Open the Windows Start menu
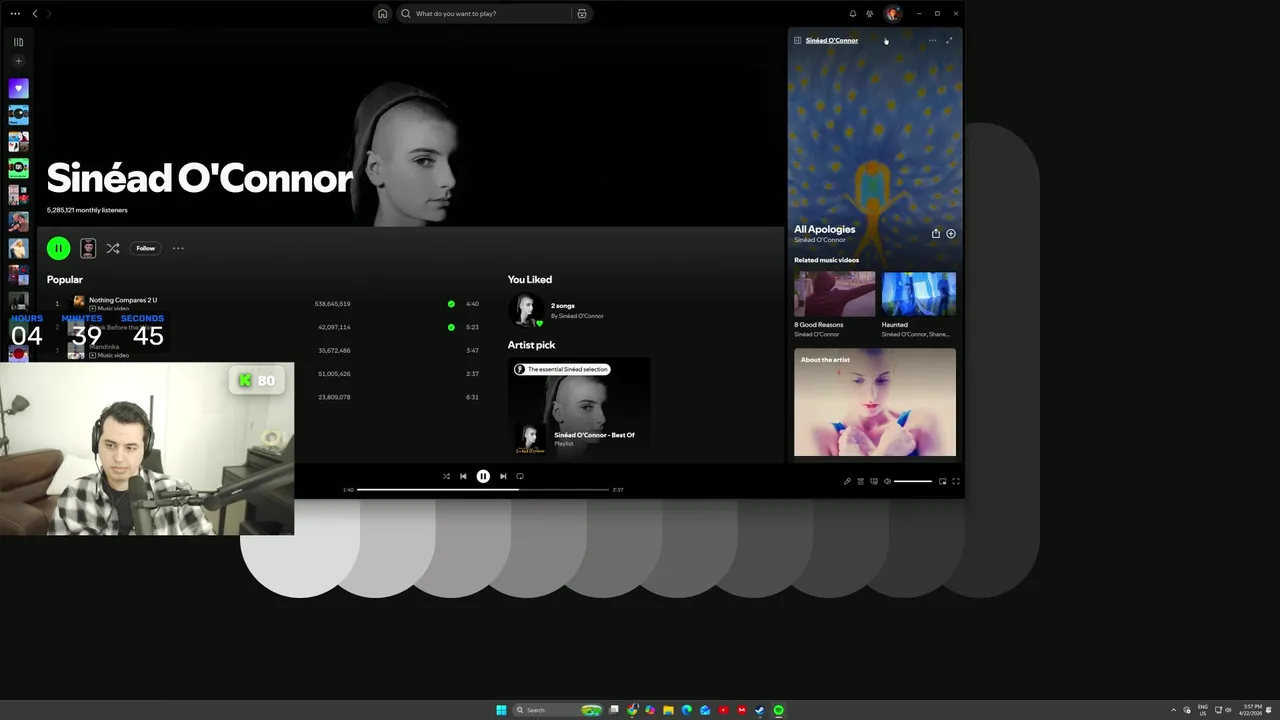This screenshot has height=720, width=1280. coord(501,710)
